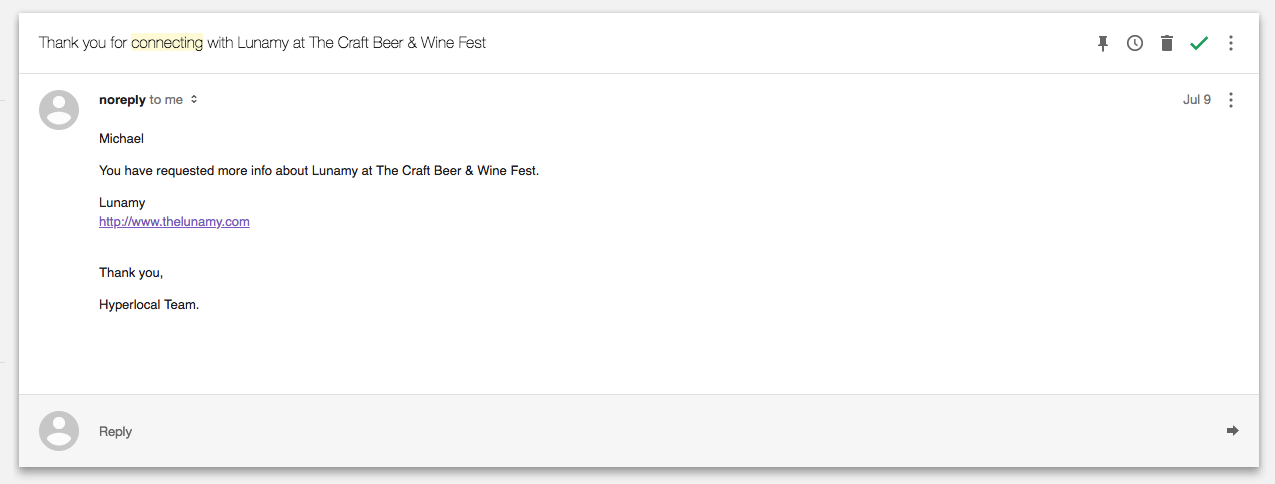Viewport: 1275px width, 484px height.
Task: Delete the email with trash icon
Action: coord(1167,43)
